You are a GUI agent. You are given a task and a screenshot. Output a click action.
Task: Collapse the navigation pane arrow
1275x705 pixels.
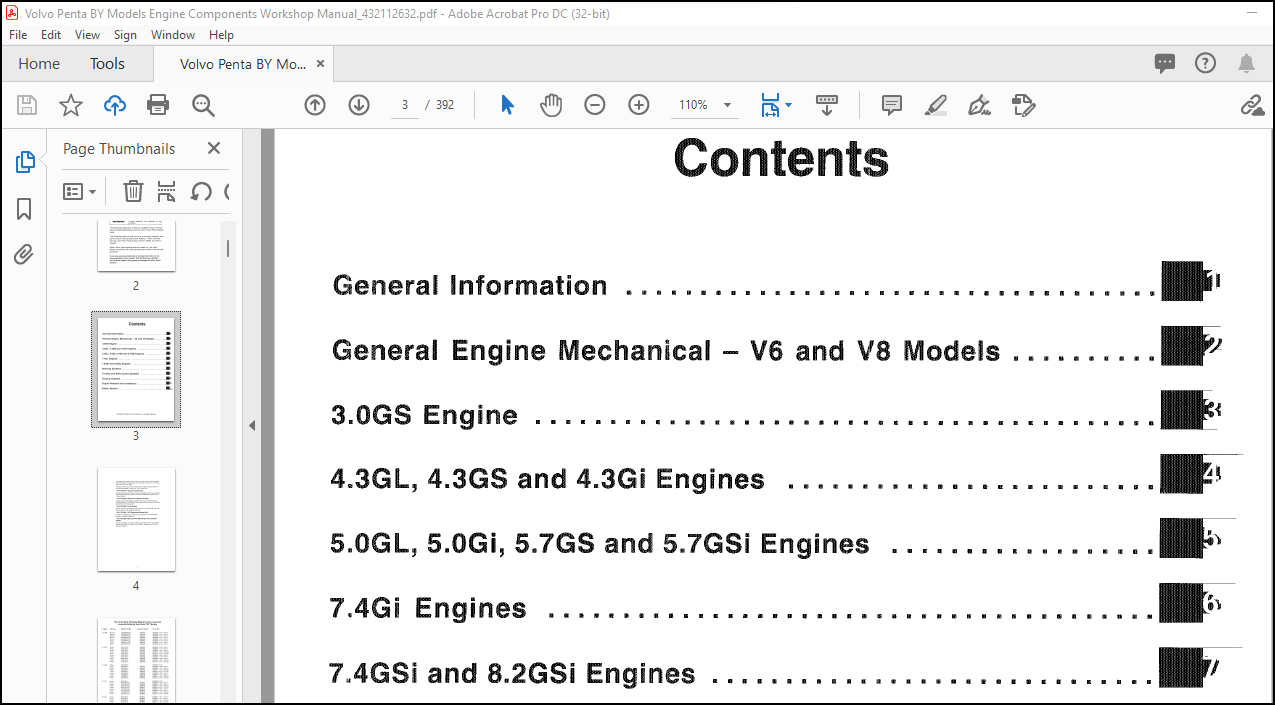tap(252, 425)
